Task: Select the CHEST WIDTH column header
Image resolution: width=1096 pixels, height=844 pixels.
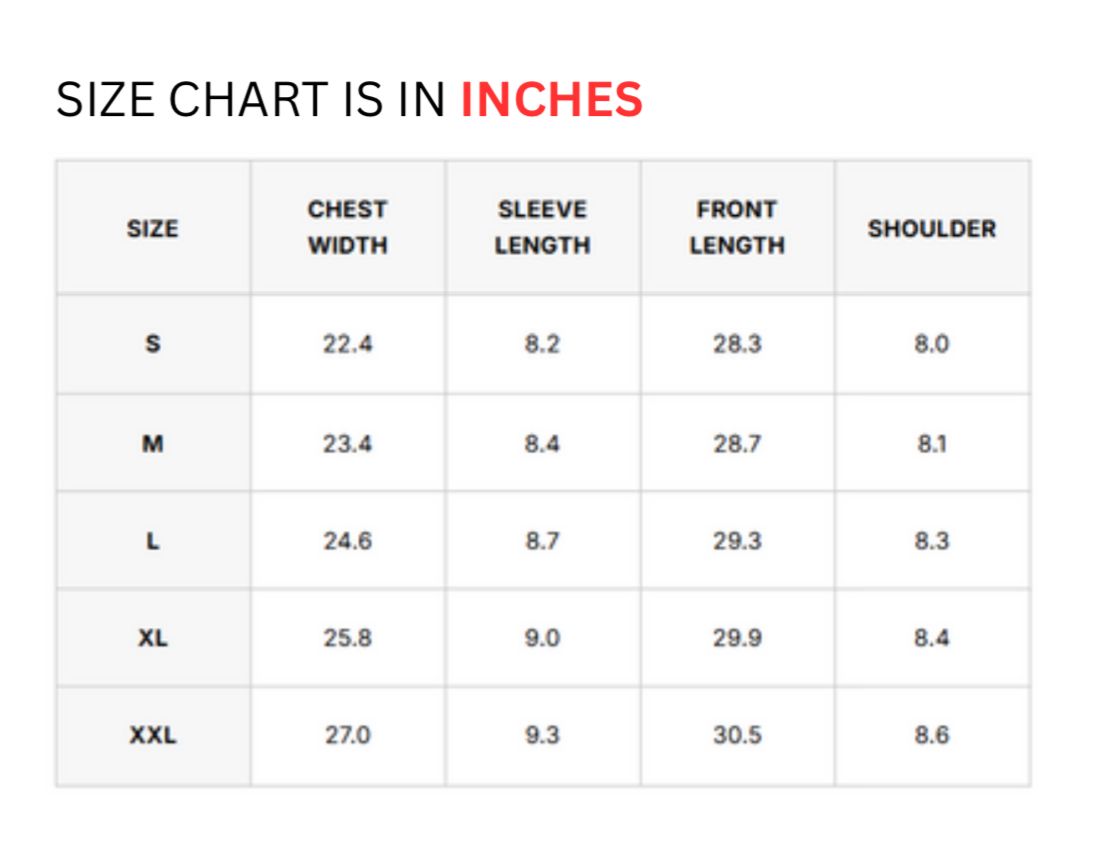Action: click(347, 227)
